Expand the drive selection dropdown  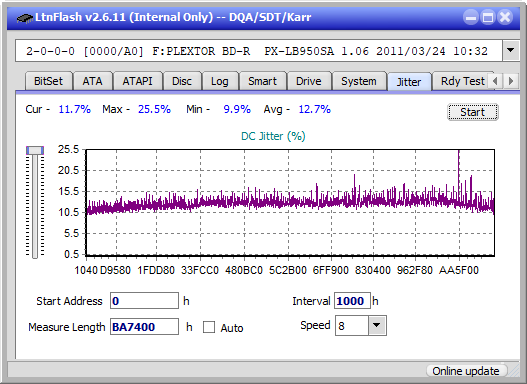pyautogui.click(x=511, y=51)
